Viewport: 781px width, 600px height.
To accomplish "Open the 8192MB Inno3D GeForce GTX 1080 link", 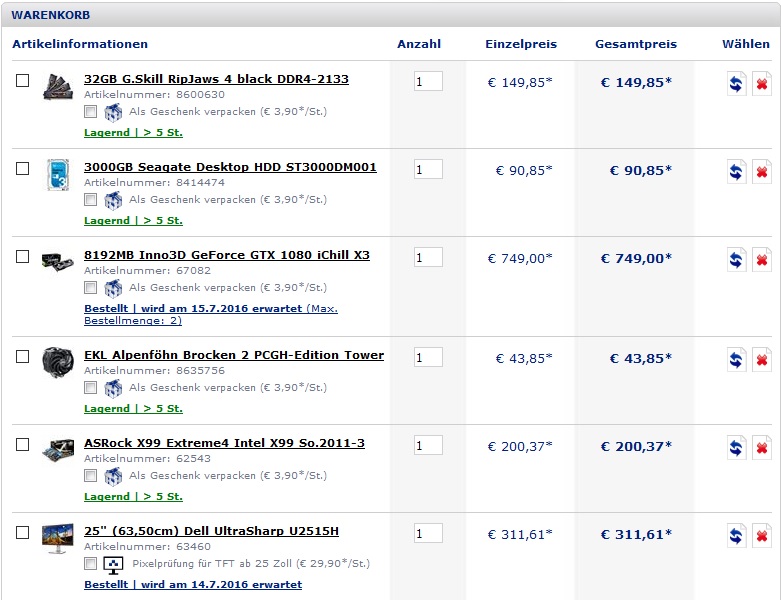I will tap(227, 255).
